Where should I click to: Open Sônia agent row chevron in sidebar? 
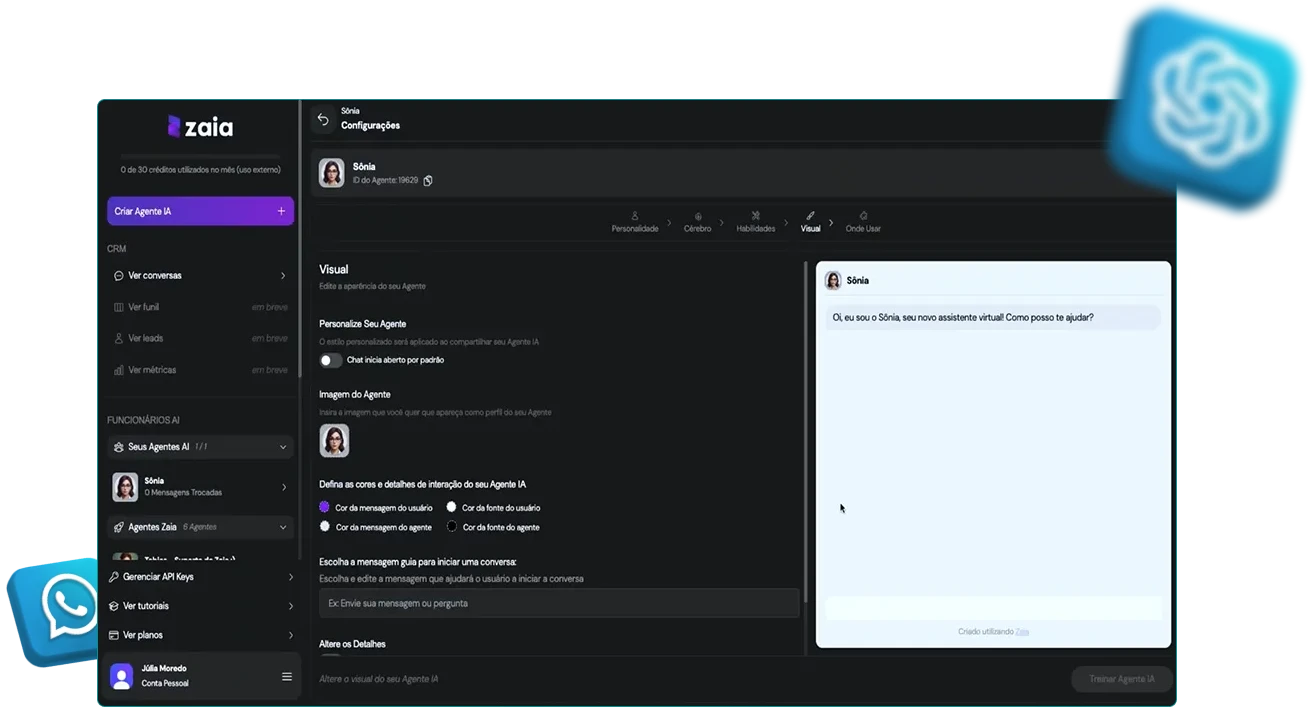(284, 488)
